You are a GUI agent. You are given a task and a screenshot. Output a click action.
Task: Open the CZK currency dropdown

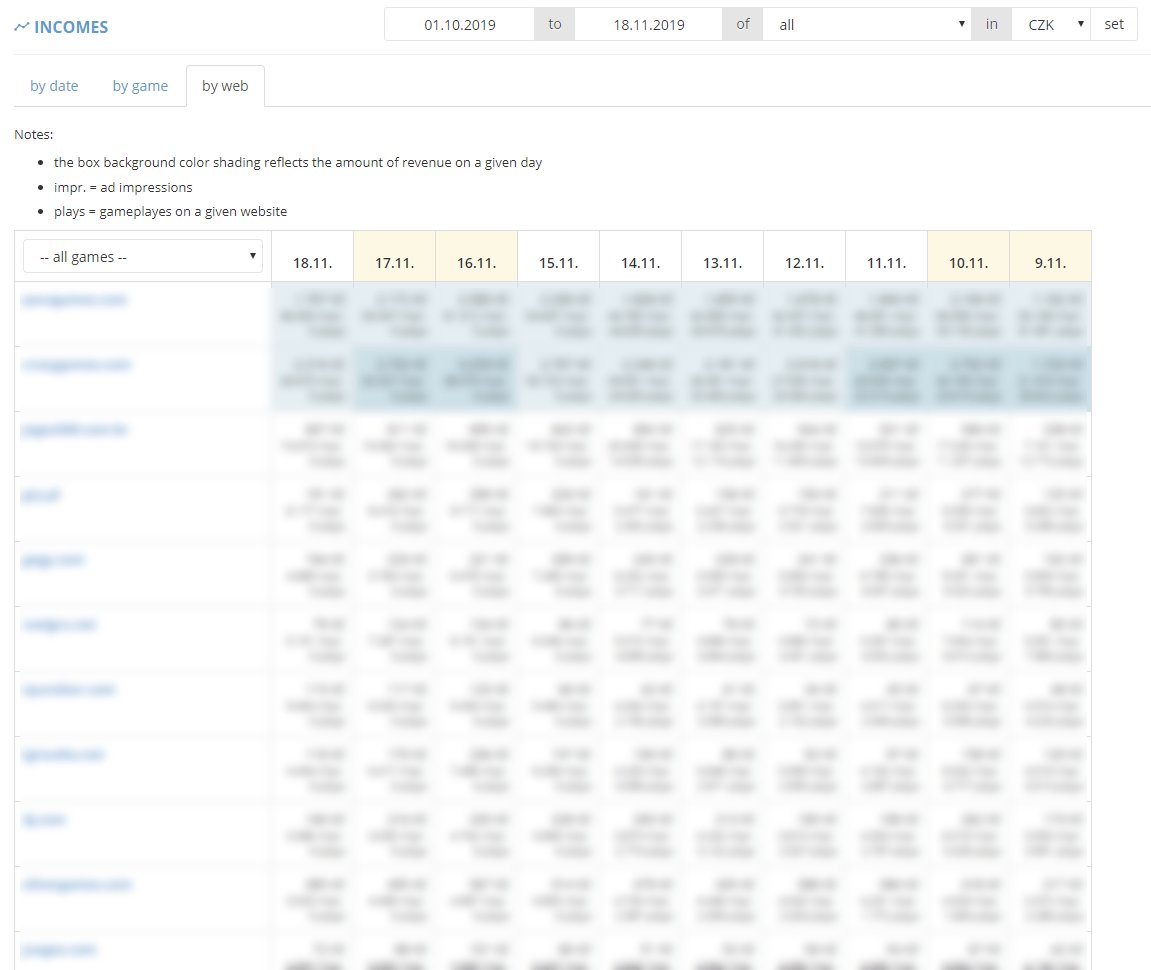click(x=1051, y=24)
